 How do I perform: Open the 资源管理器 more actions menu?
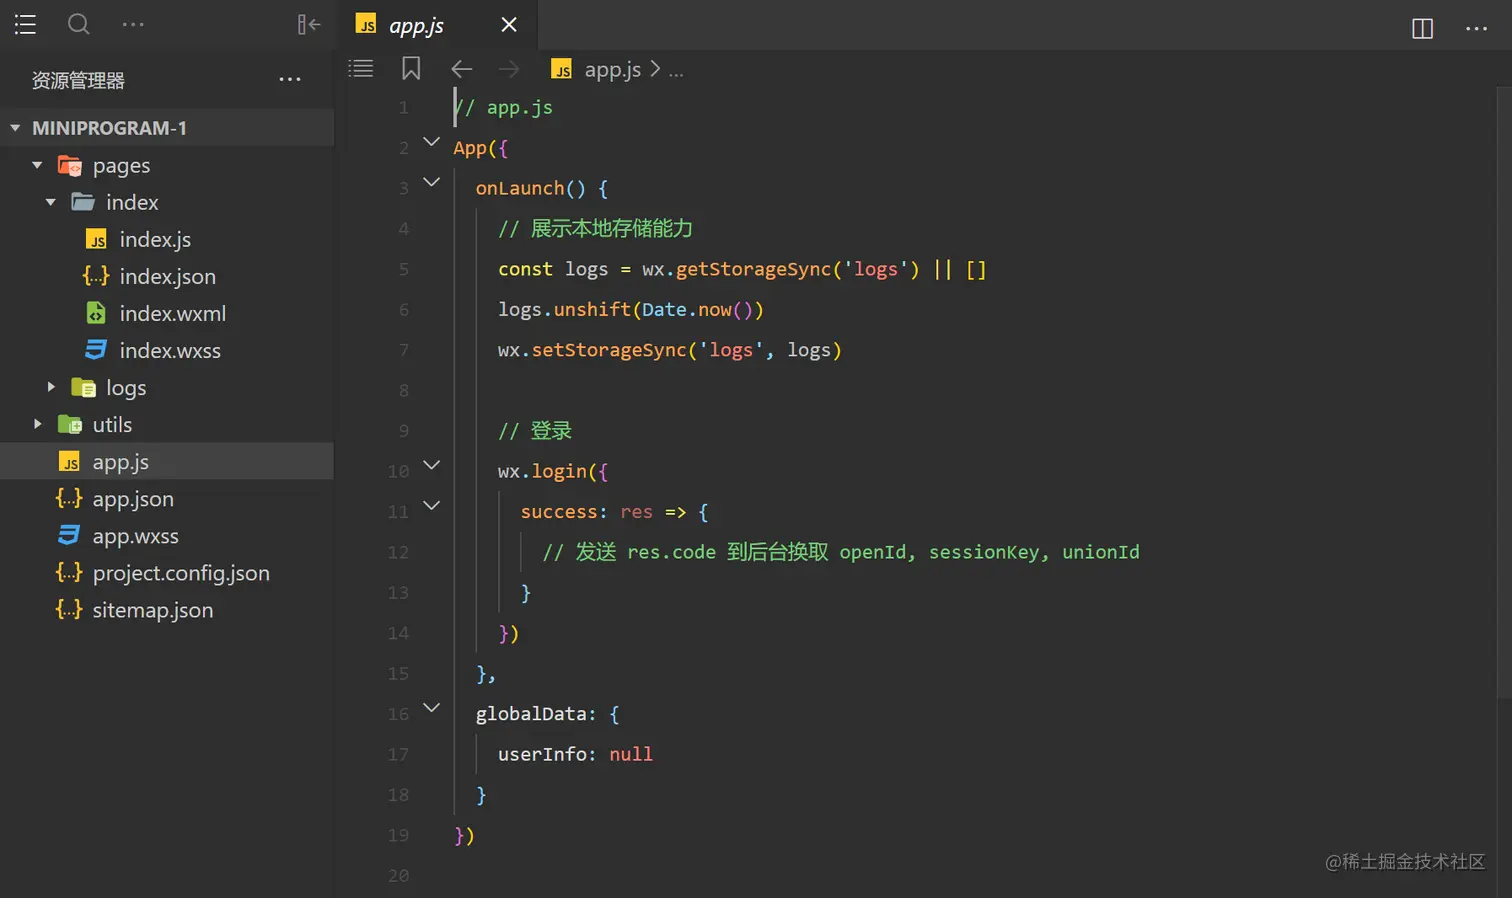coord(290,80)
